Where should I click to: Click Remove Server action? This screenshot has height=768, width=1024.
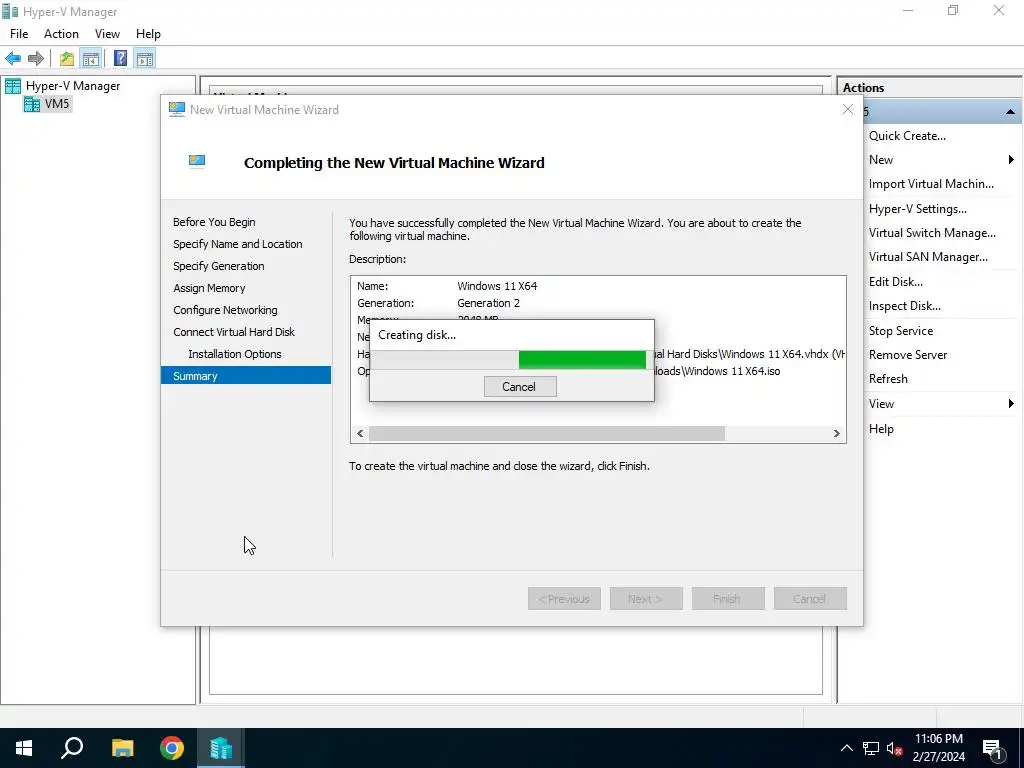click(908, 355)
